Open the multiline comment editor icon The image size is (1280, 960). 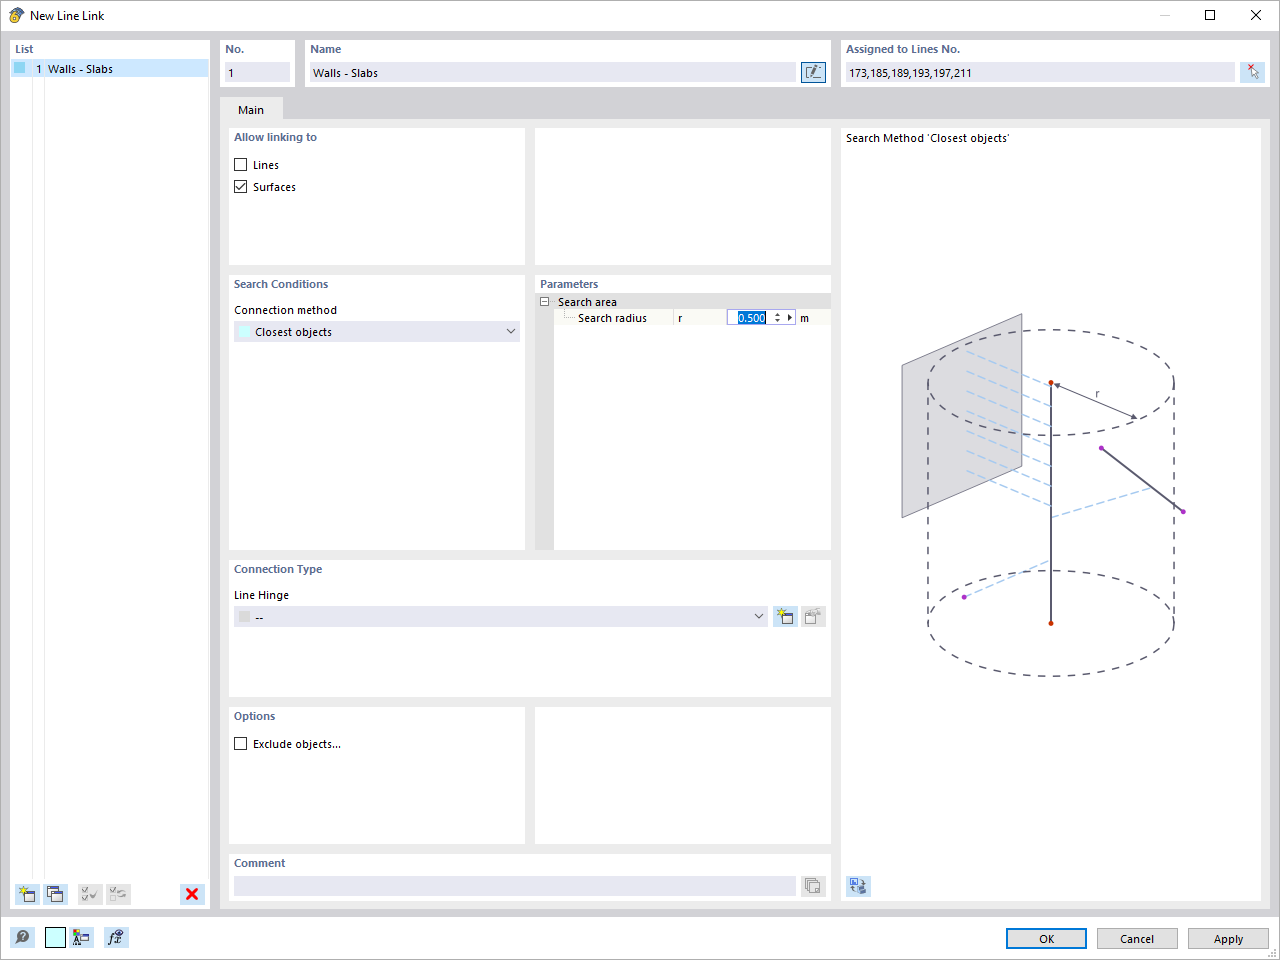pyautogui.click(x=812, y=885)
